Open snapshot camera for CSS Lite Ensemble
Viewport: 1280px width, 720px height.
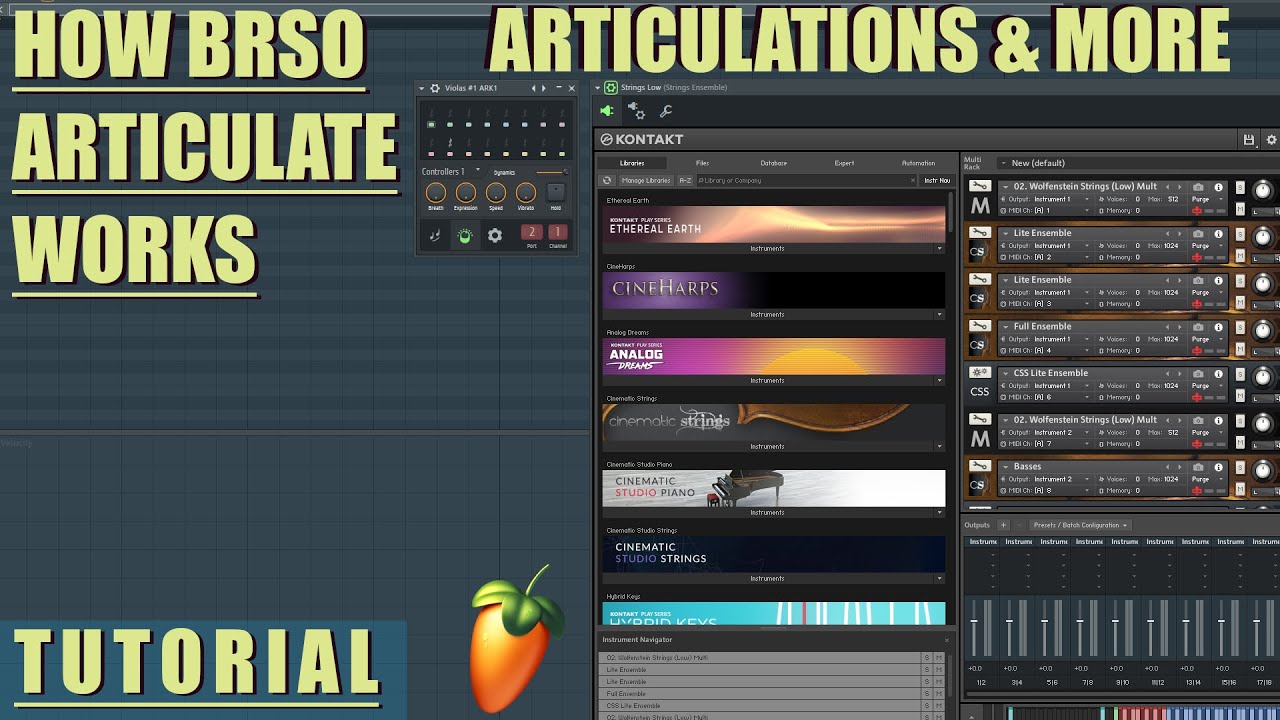[1198, 374]
